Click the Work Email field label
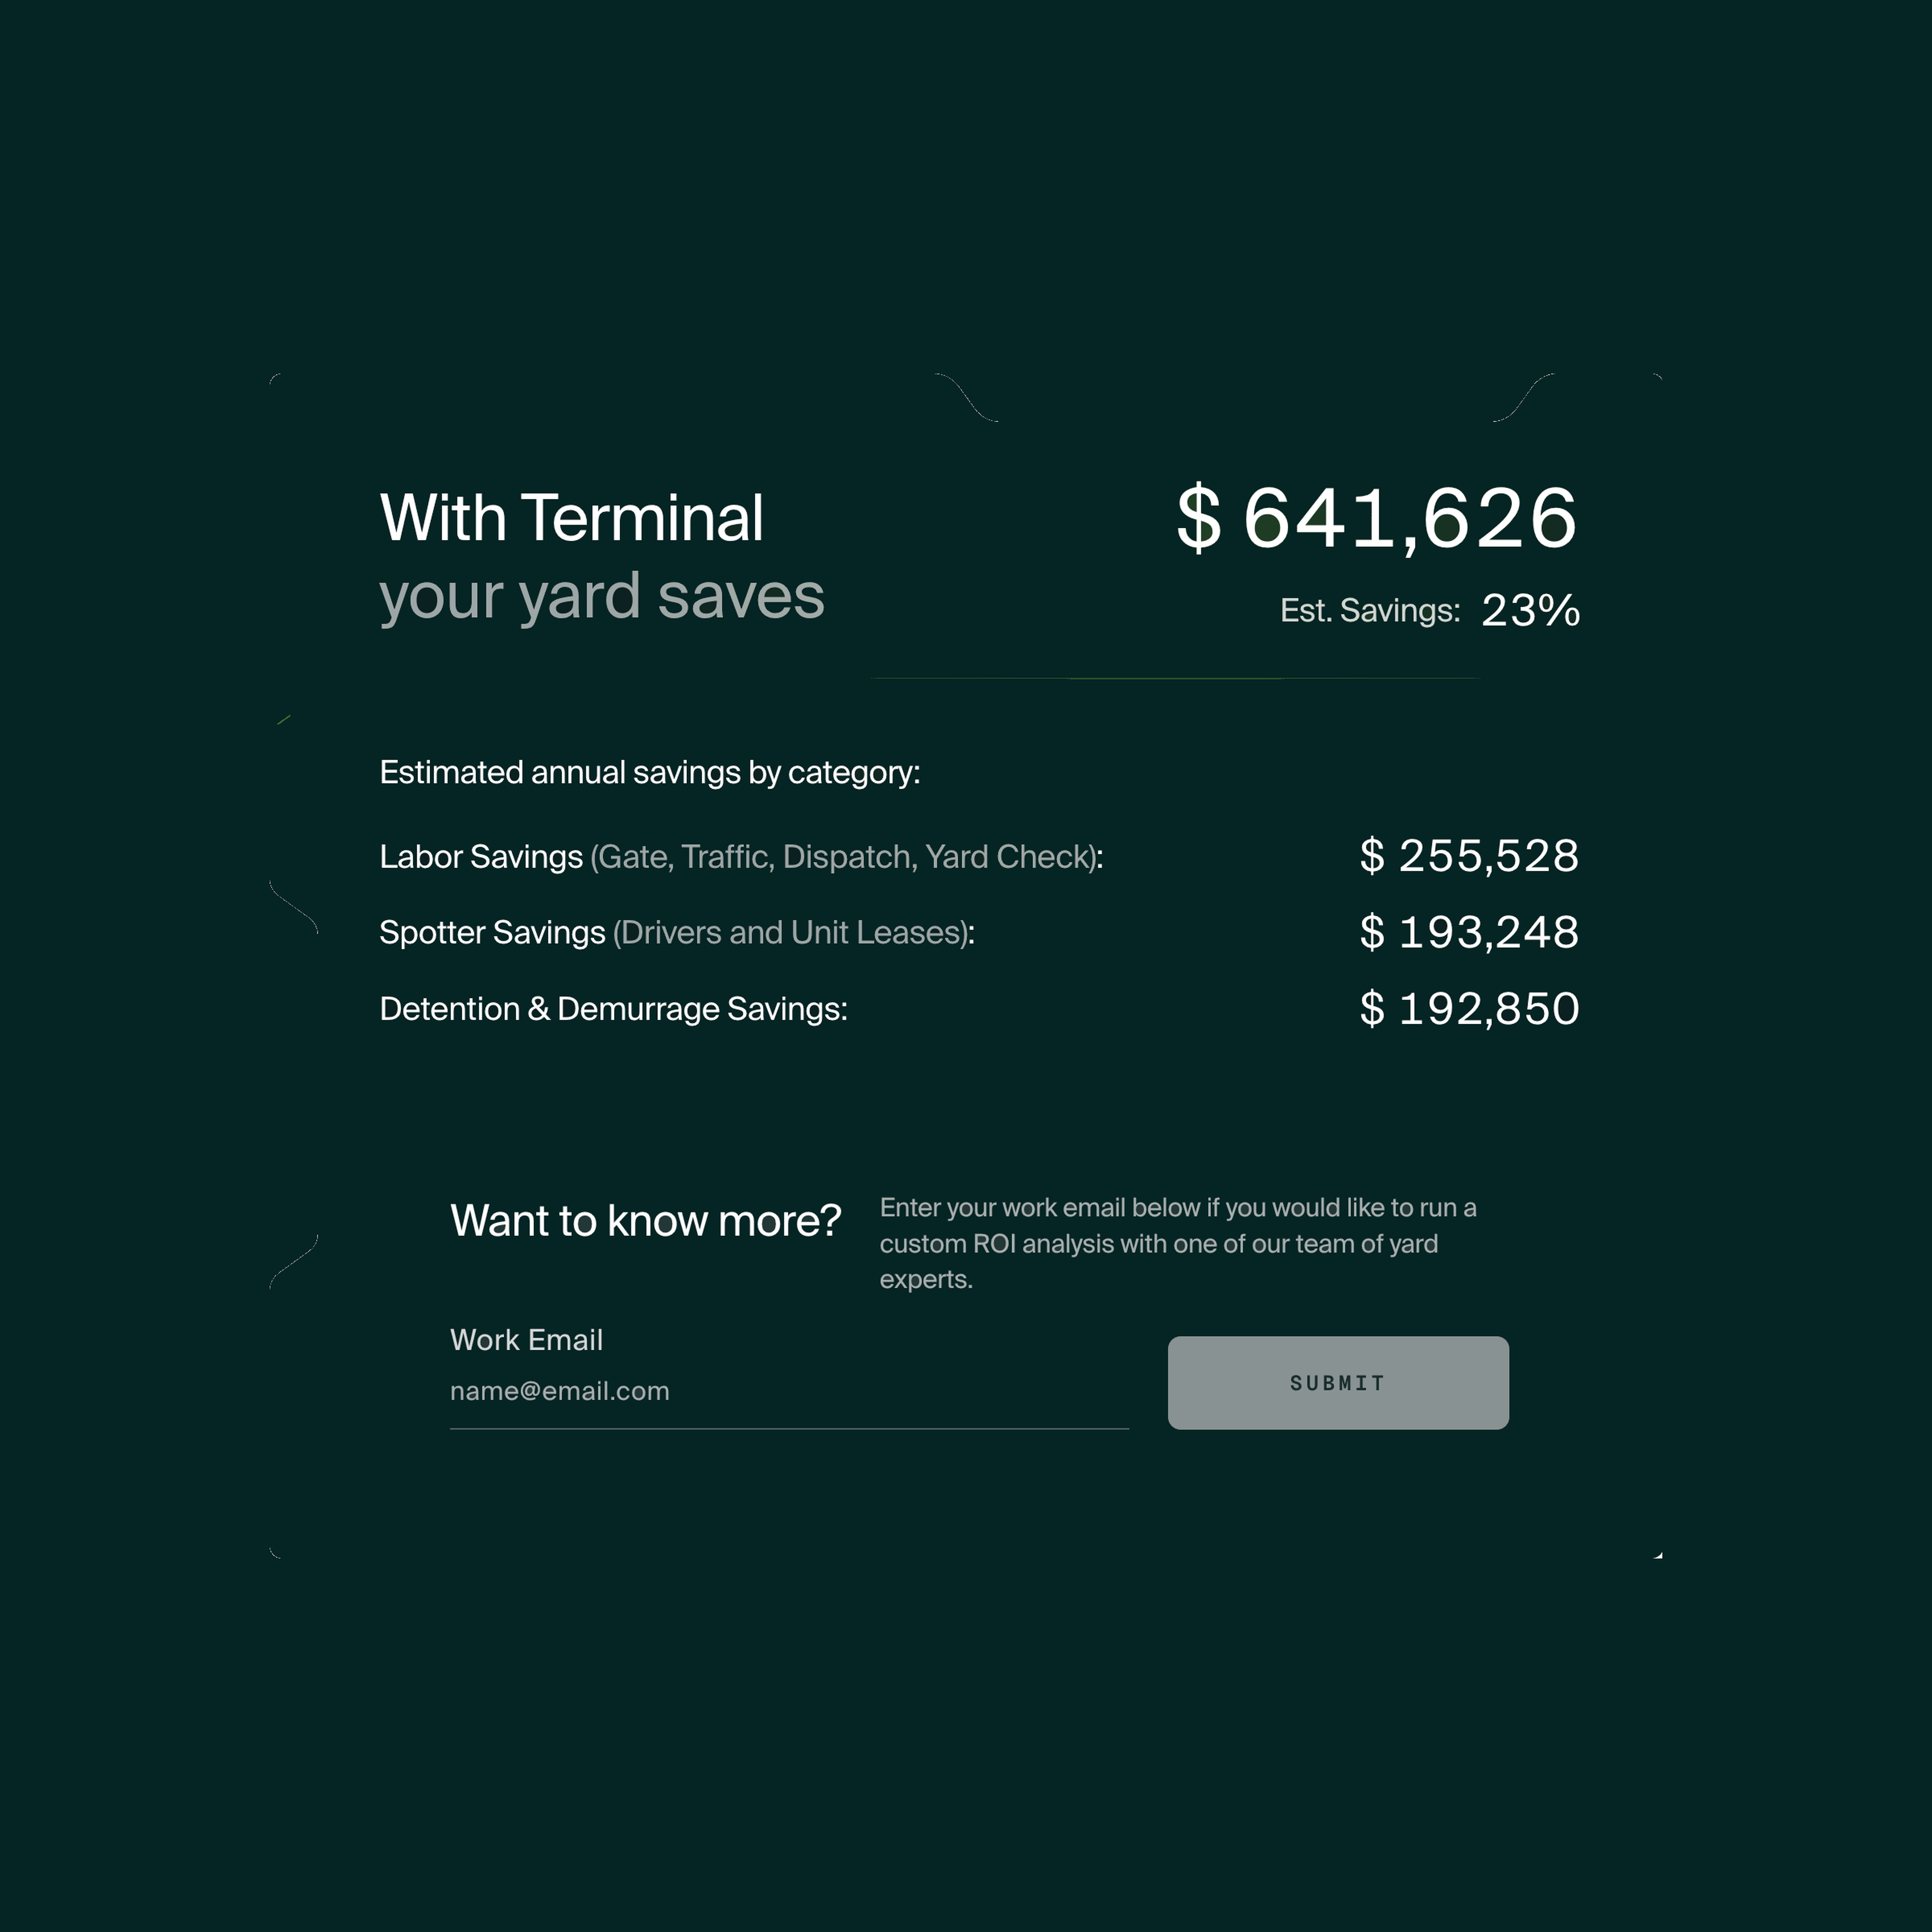The image size is (1932, 1932). point(526,1340)
